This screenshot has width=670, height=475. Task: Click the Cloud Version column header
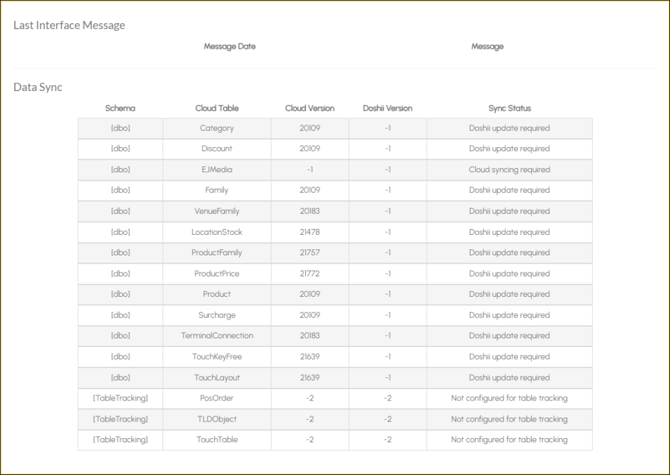(310, 108)
